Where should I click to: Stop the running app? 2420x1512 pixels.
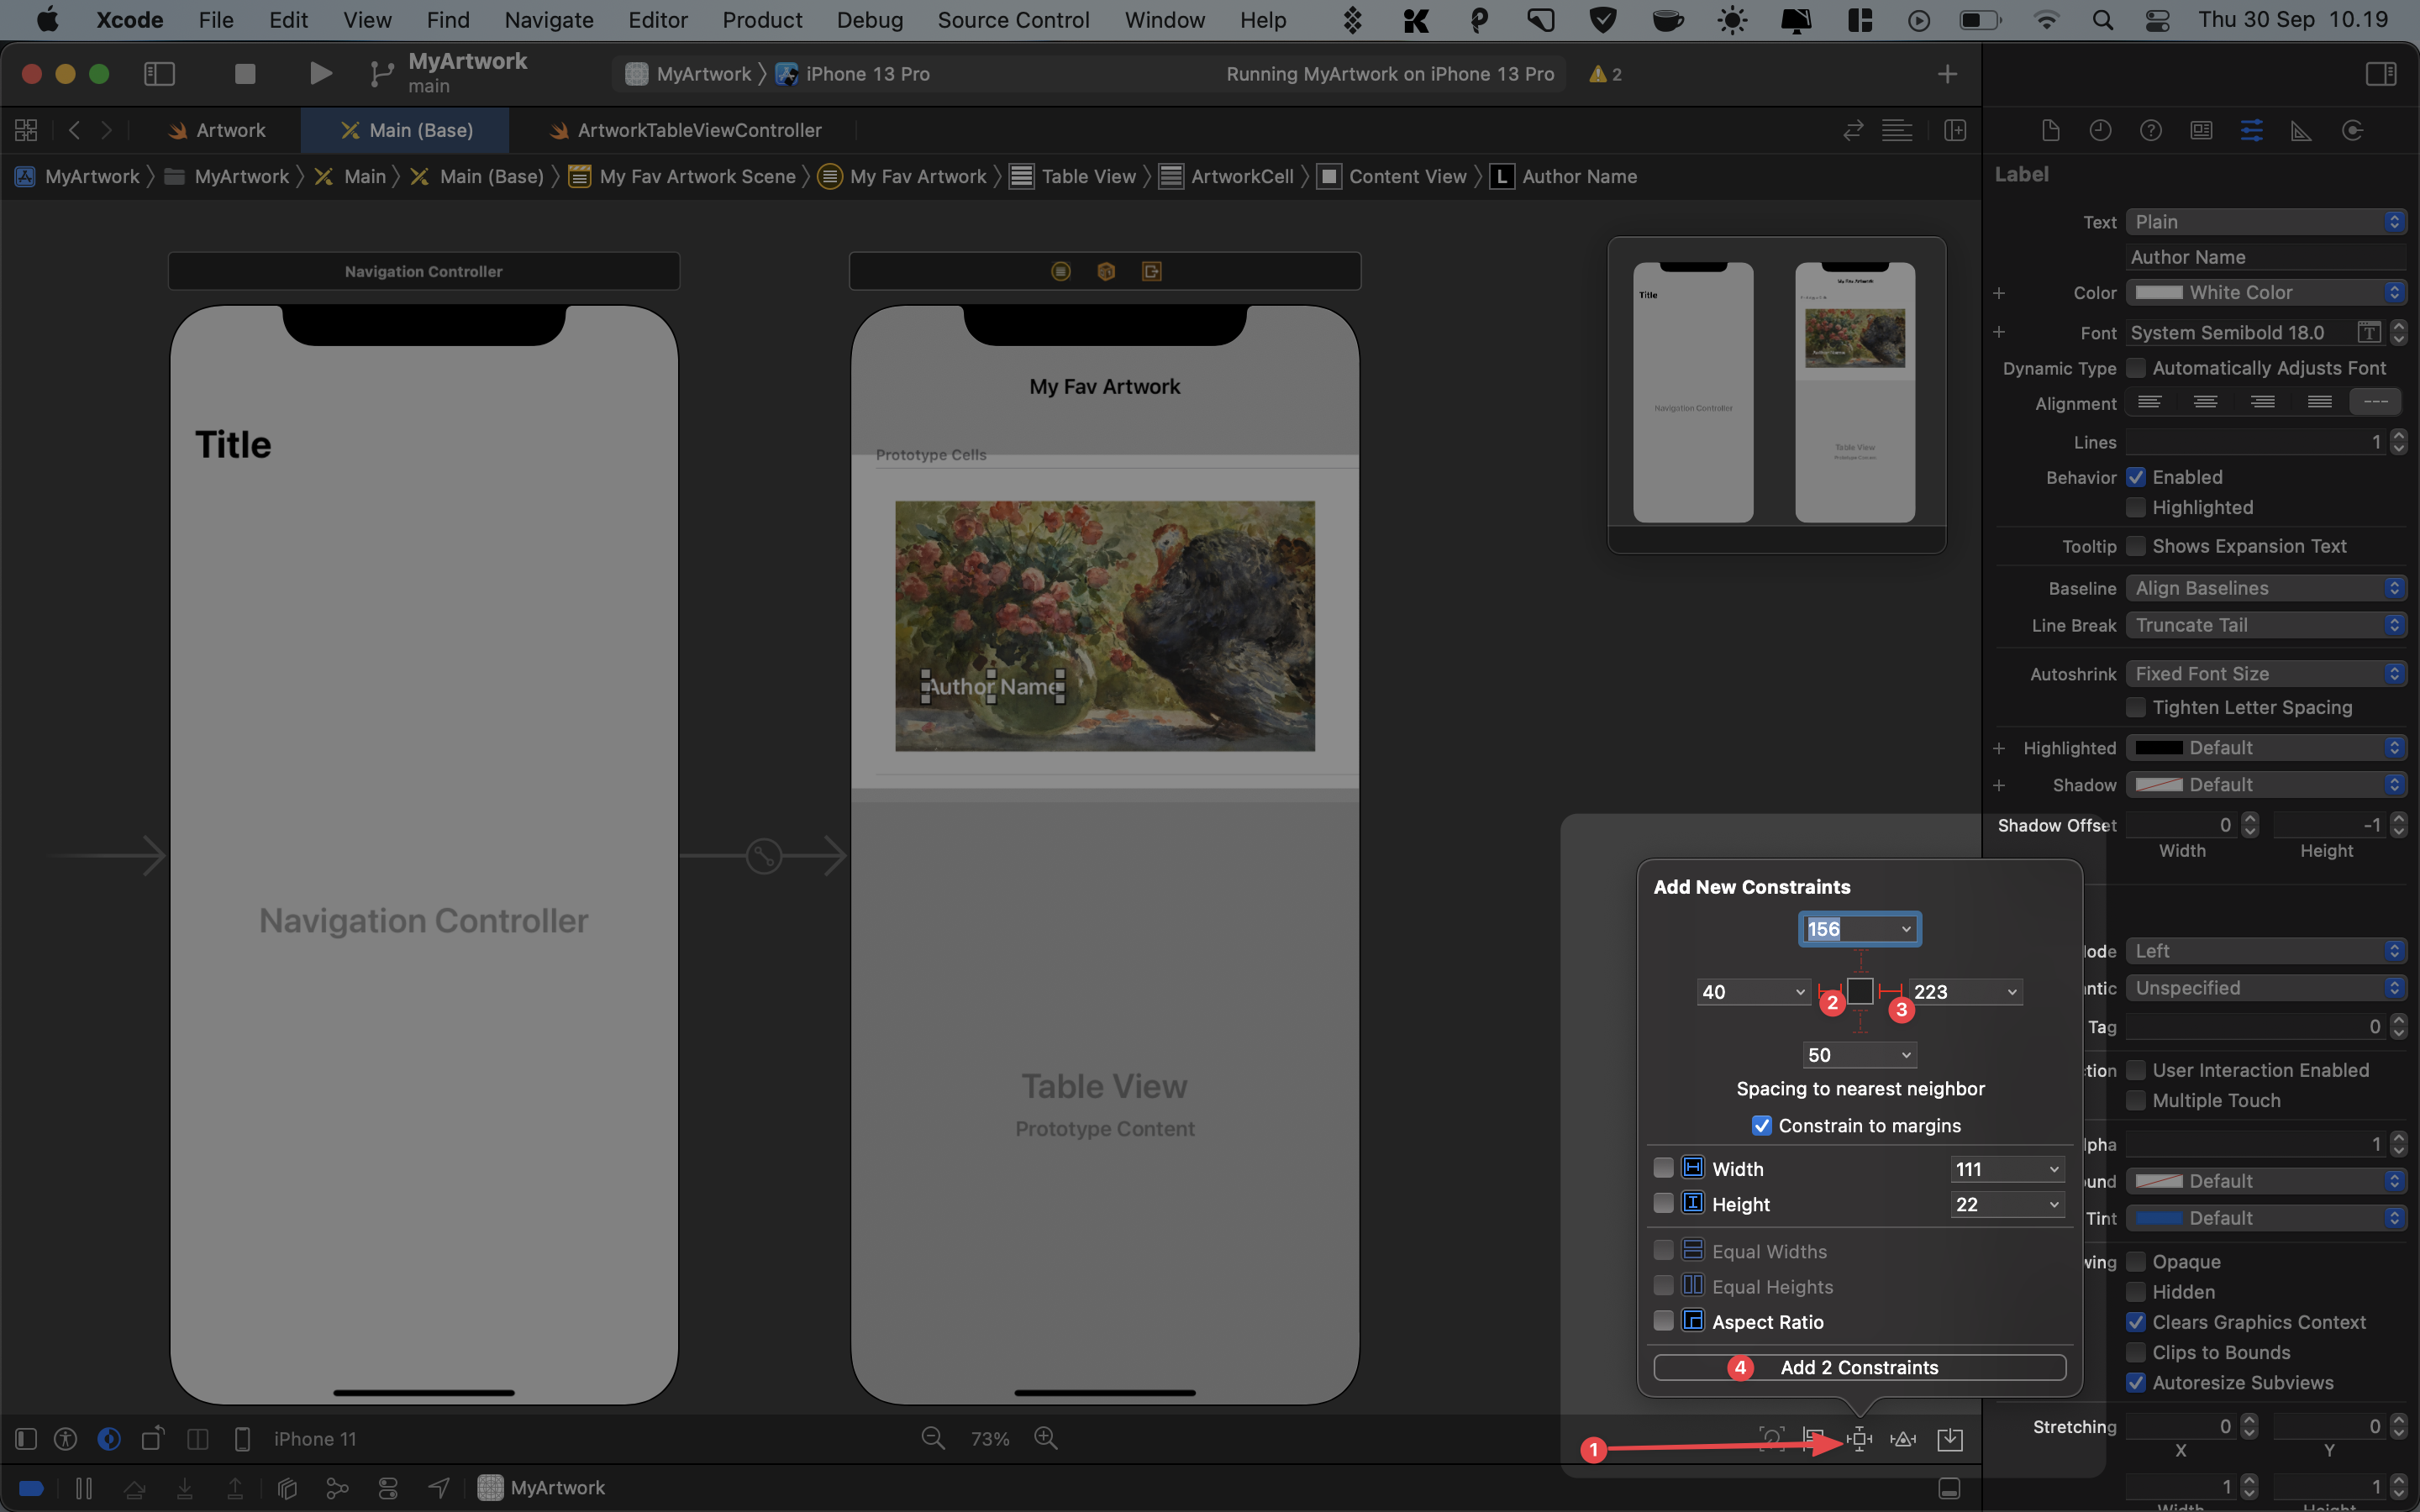245,73
